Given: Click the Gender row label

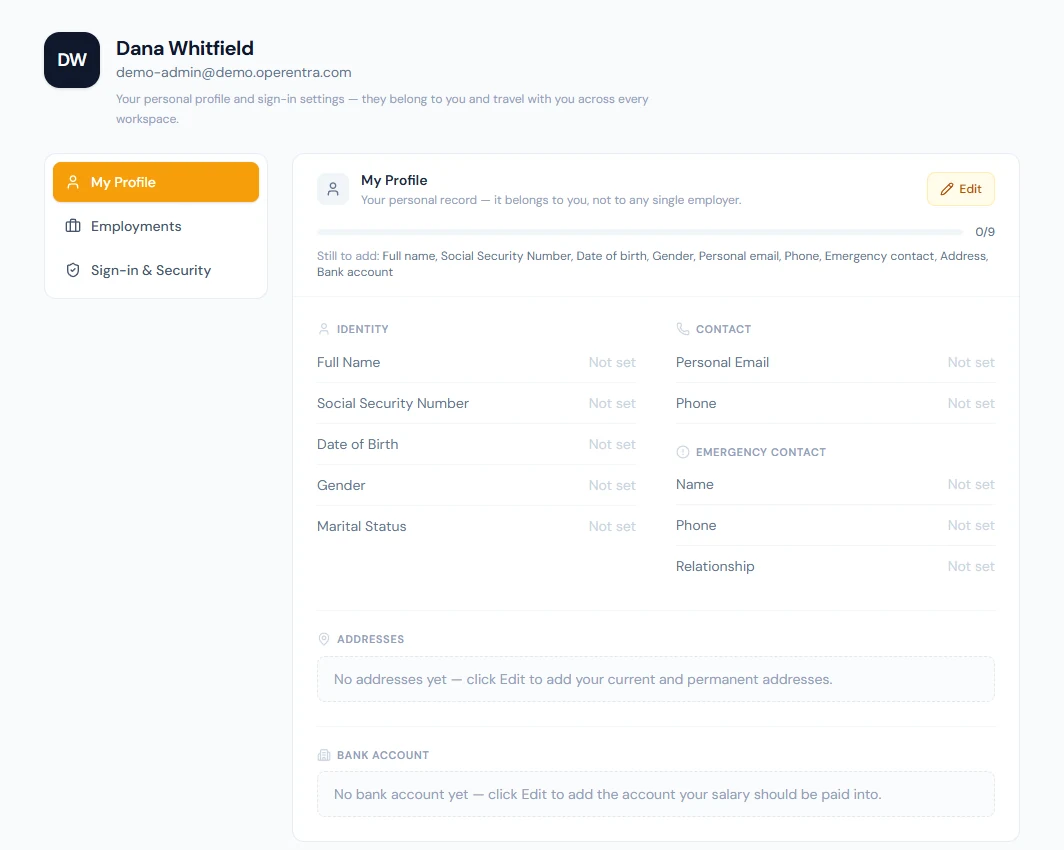Looking at the screenshot, I should pos(341,485).
